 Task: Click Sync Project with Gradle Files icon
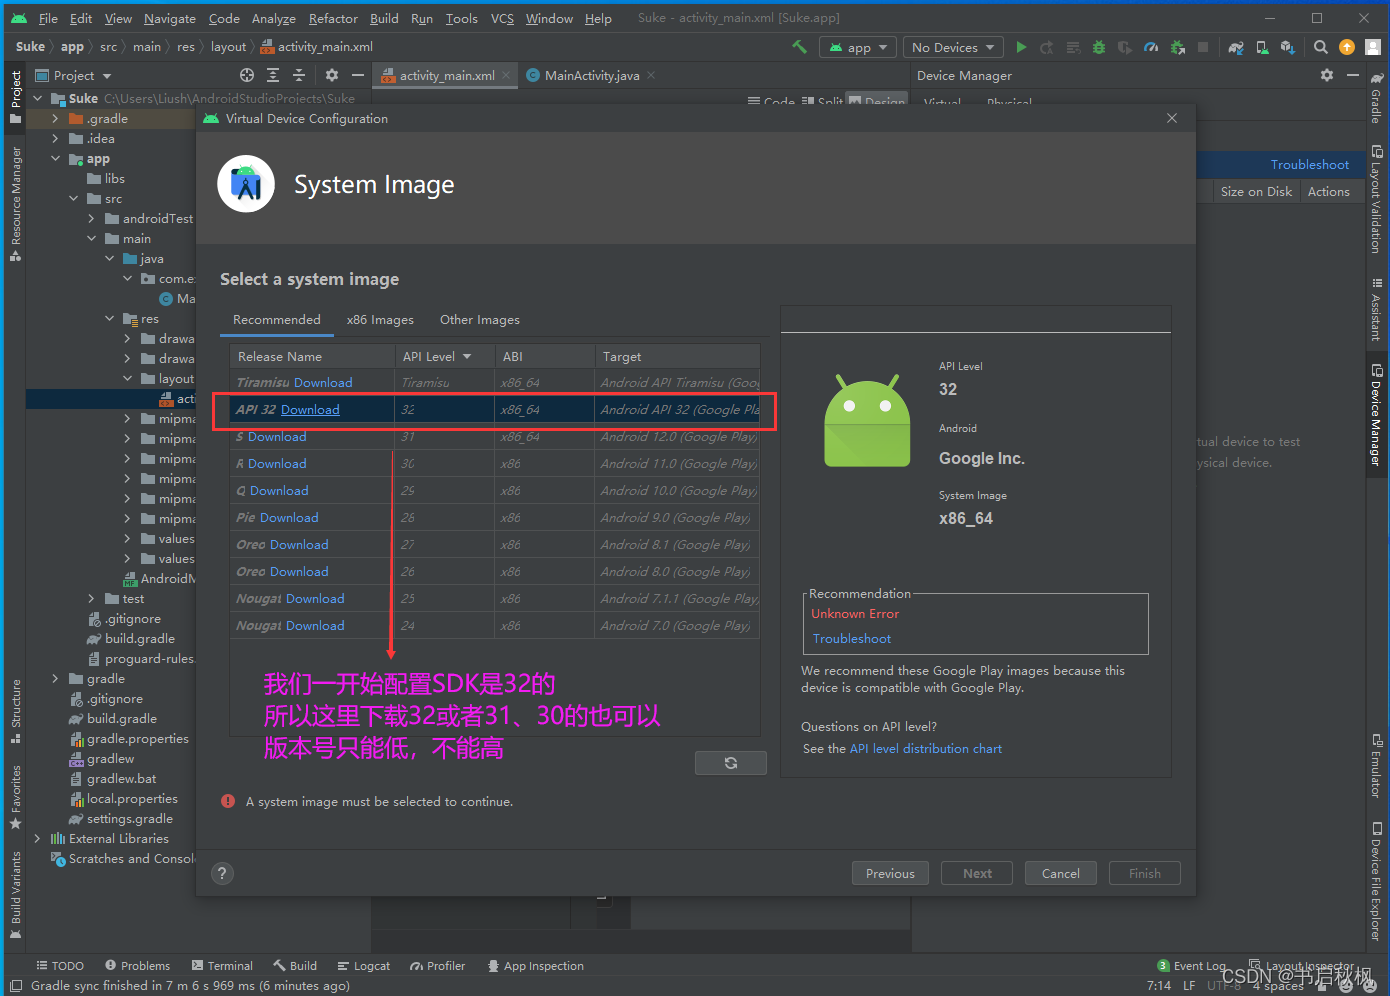1237,47
